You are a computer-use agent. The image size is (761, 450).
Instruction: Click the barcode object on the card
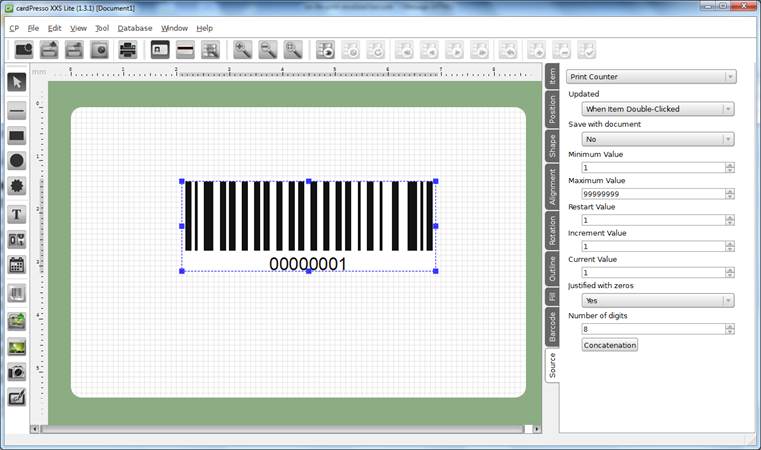(309, 226)
